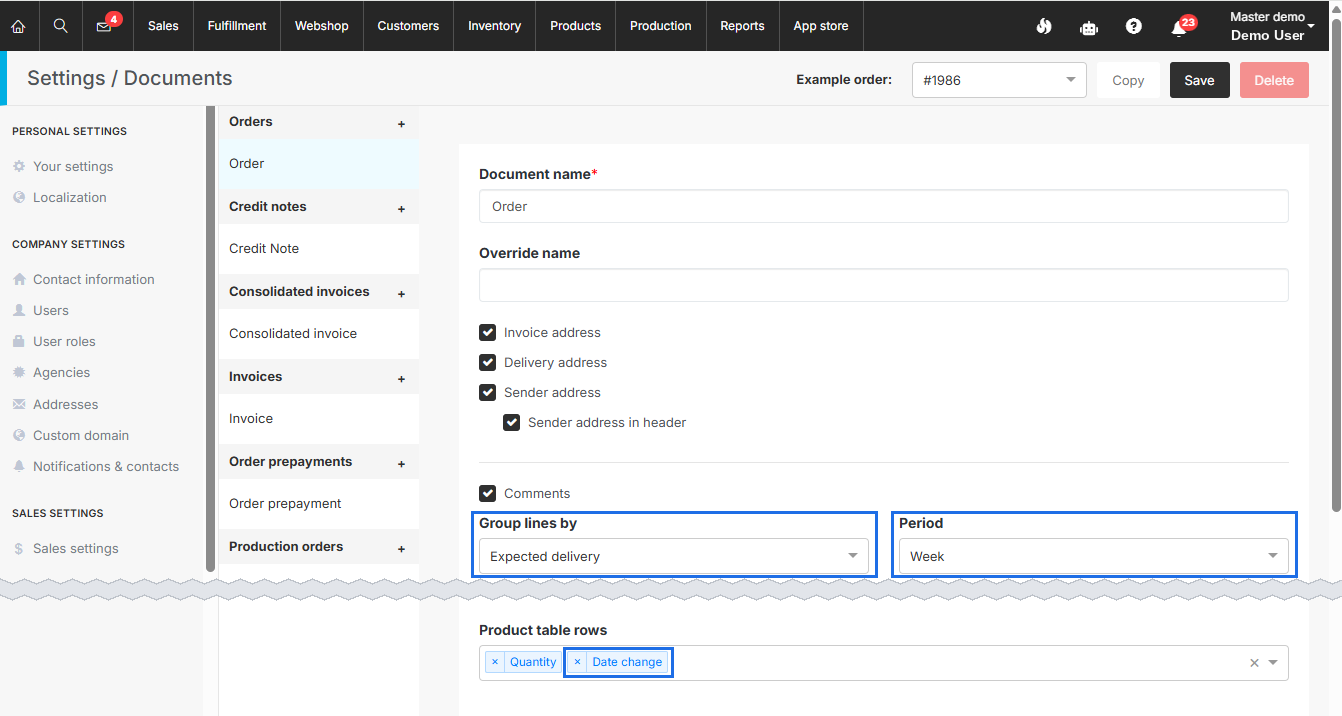Open the Master demo user menu
The height and width of the screenshot is (716, 1342).
pos(1271,26)
